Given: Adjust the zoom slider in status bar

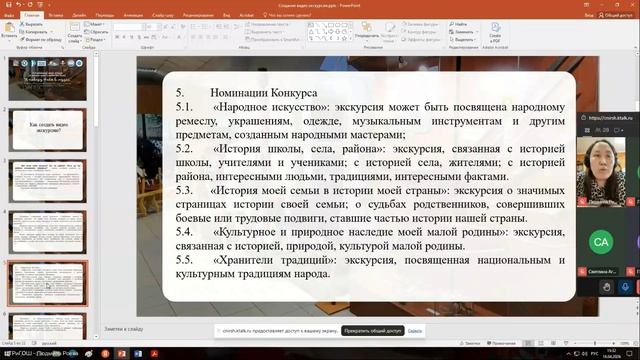Looking at the screenshot, I should (595, 343).
